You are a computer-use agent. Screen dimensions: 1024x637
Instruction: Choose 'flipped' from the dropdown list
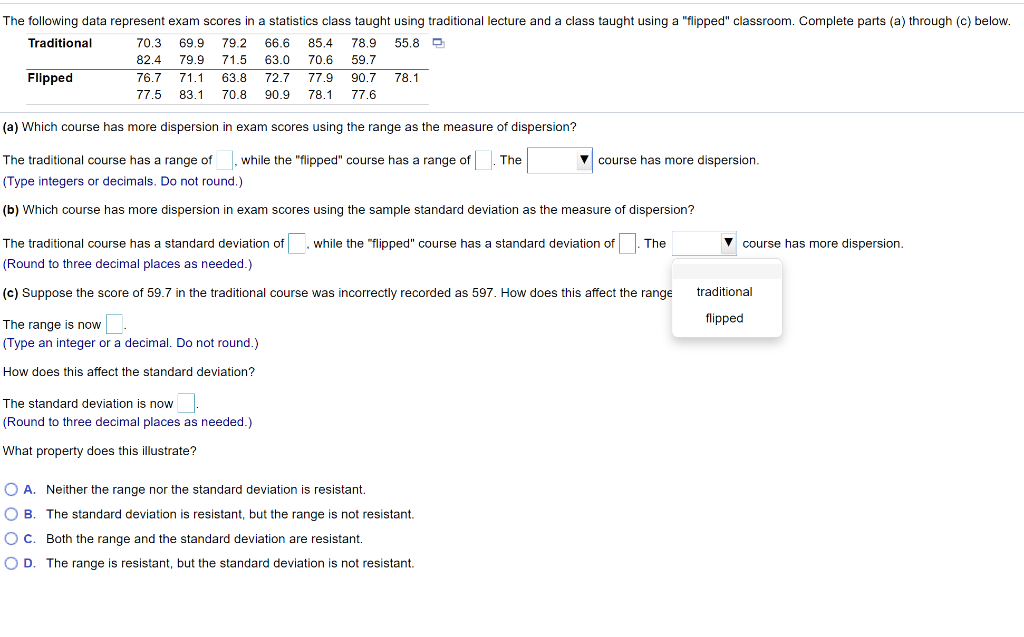tap(724, 318)
